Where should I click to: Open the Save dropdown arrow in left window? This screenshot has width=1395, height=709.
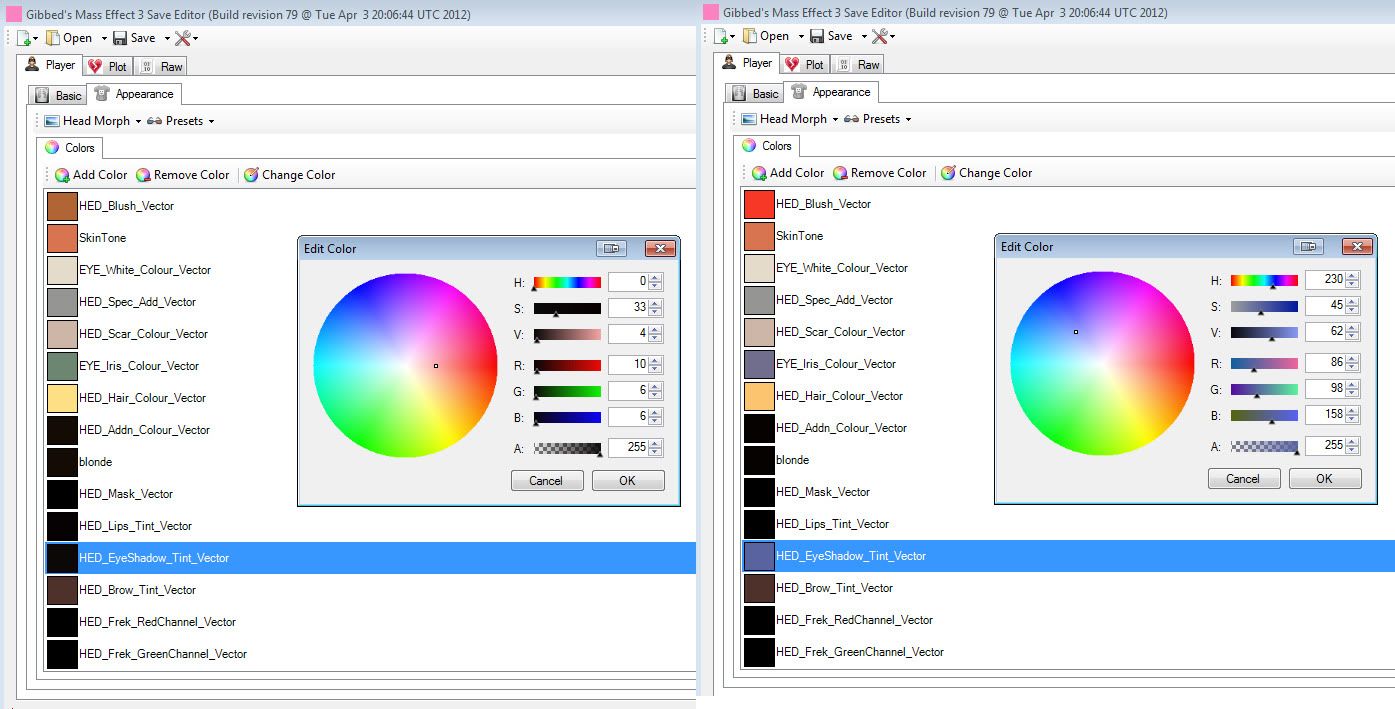(166, 39)
